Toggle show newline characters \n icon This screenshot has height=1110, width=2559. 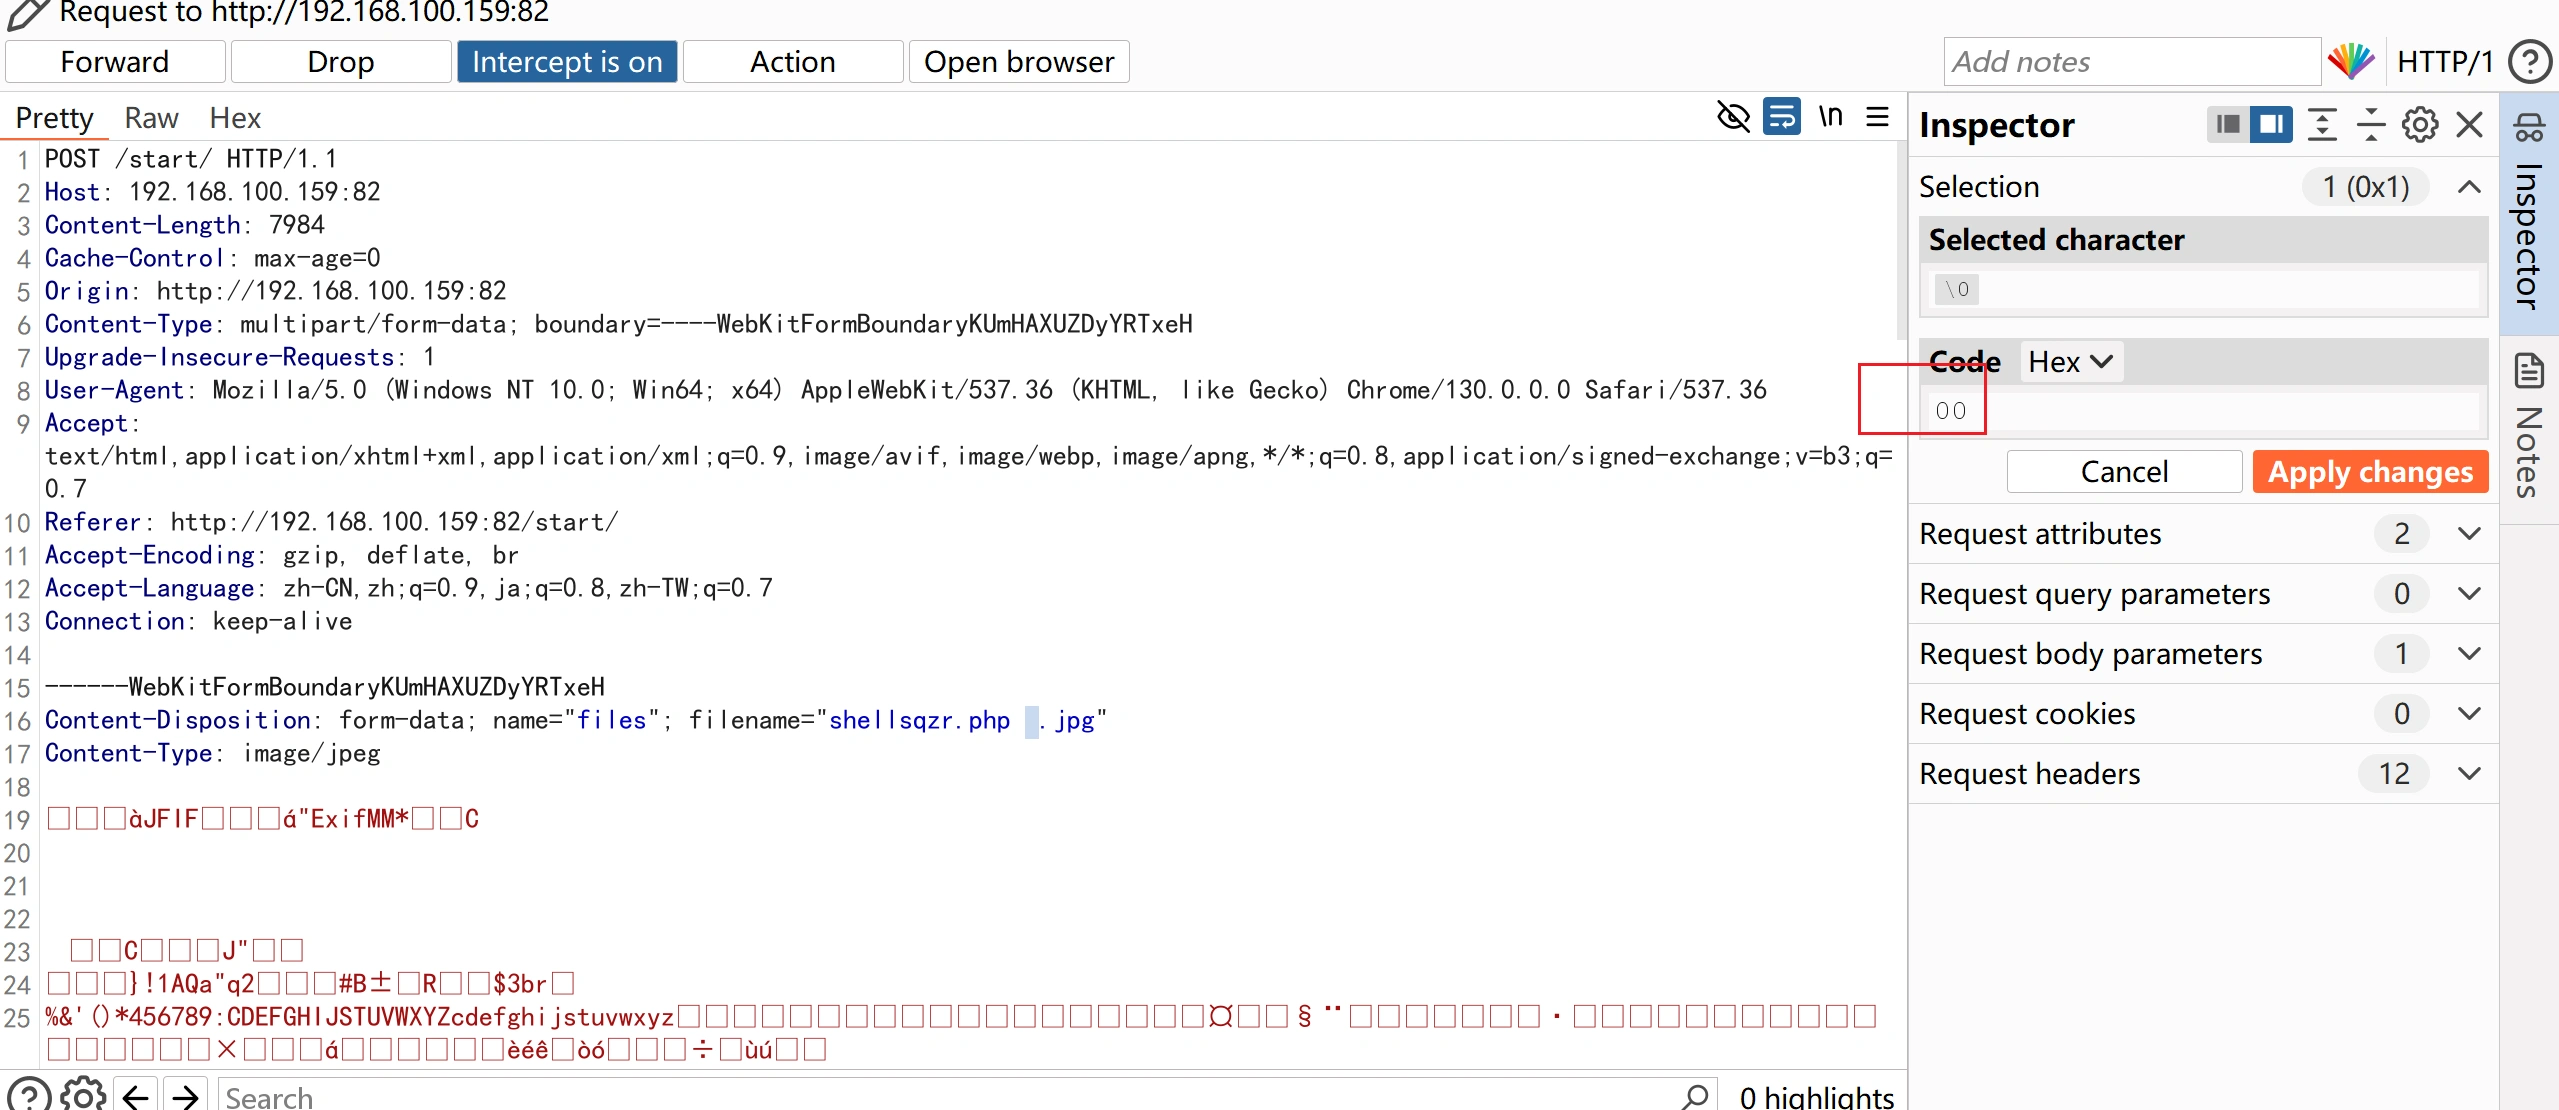tap(1830, 117)
